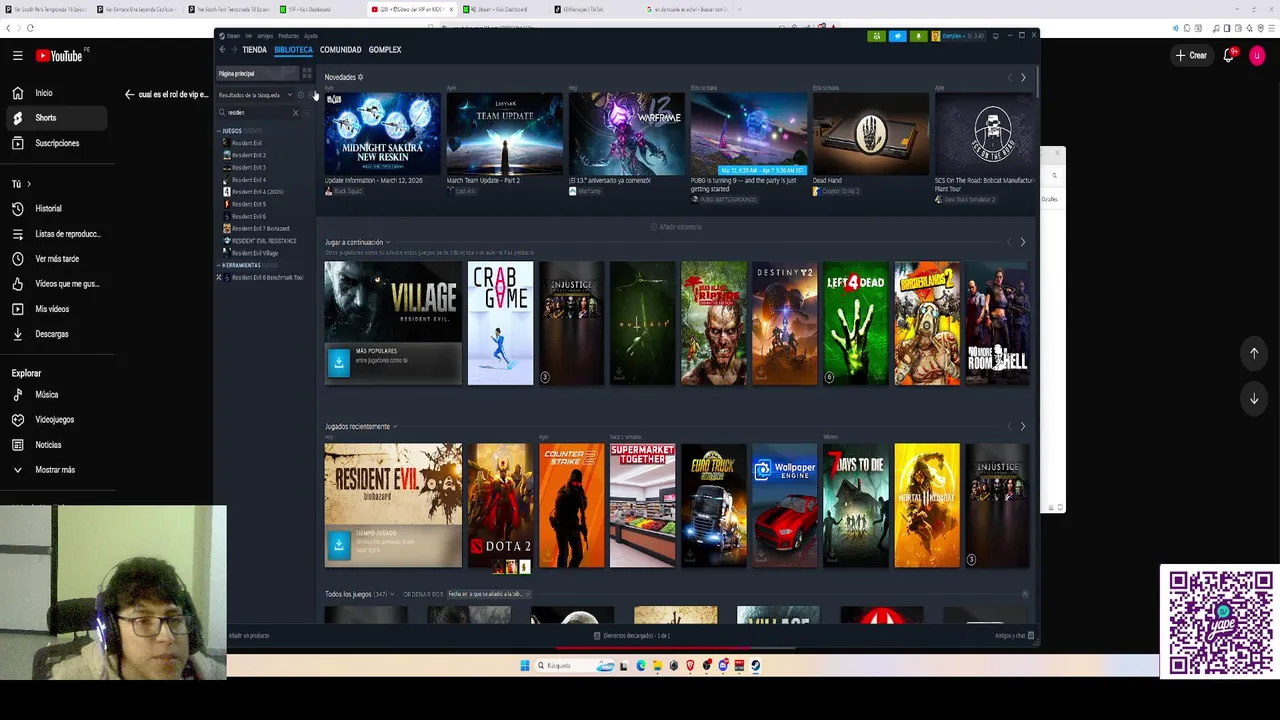Expand the 'Jugados recientemente' shelf dropdown

[x=394, y=426]
